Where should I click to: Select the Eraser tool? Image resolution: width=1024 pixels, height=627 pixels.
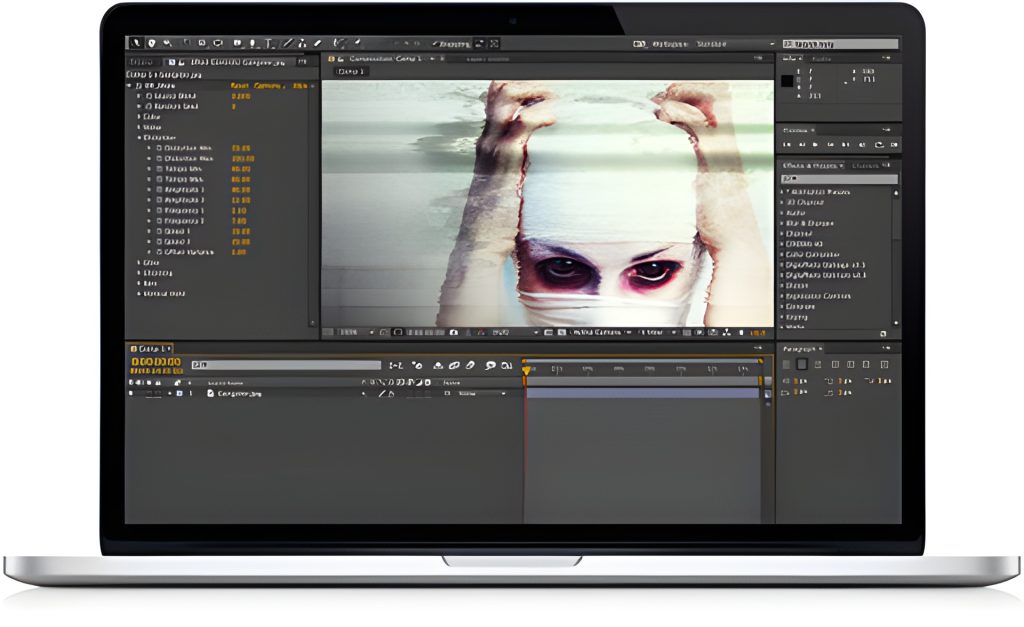[x=317, y=43]
